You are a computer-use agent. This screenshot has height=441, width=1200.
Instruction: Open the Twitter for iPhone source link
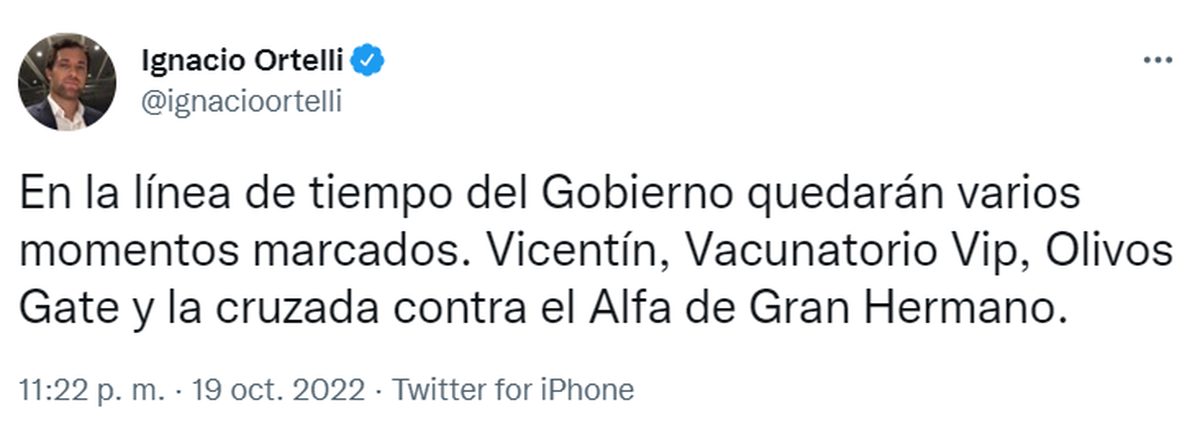click(513, 390)
